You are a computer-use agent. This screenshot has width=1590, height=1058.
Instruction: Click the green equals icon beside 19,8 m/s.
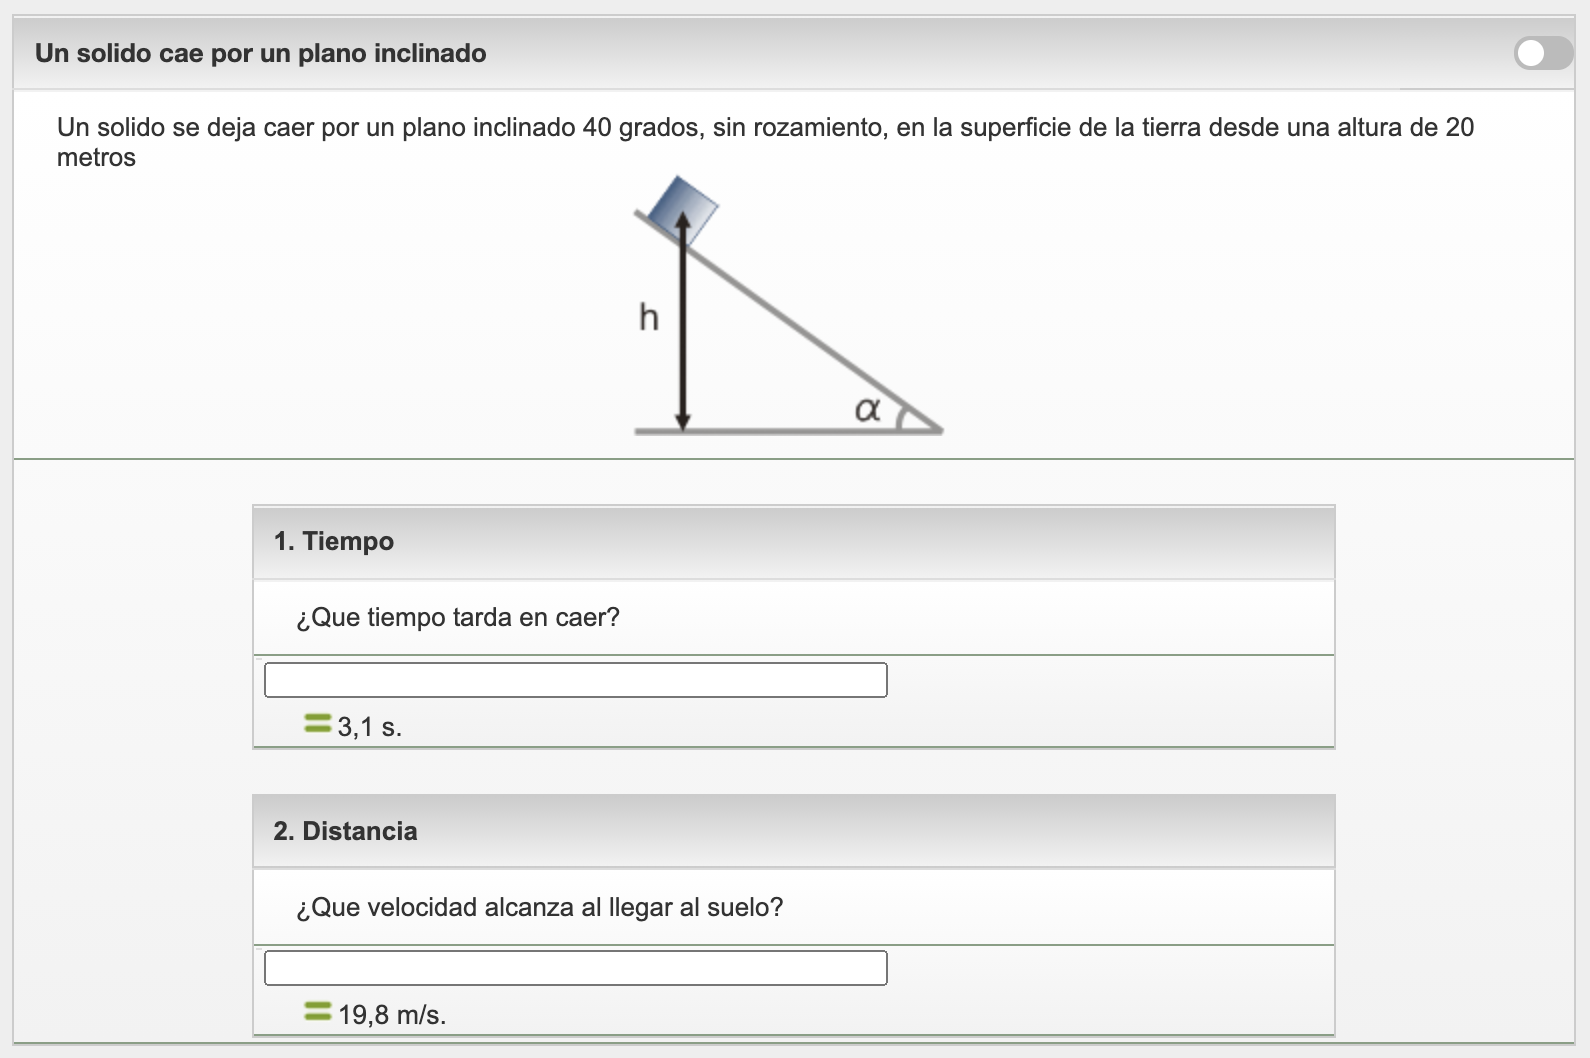point(317,1012)
